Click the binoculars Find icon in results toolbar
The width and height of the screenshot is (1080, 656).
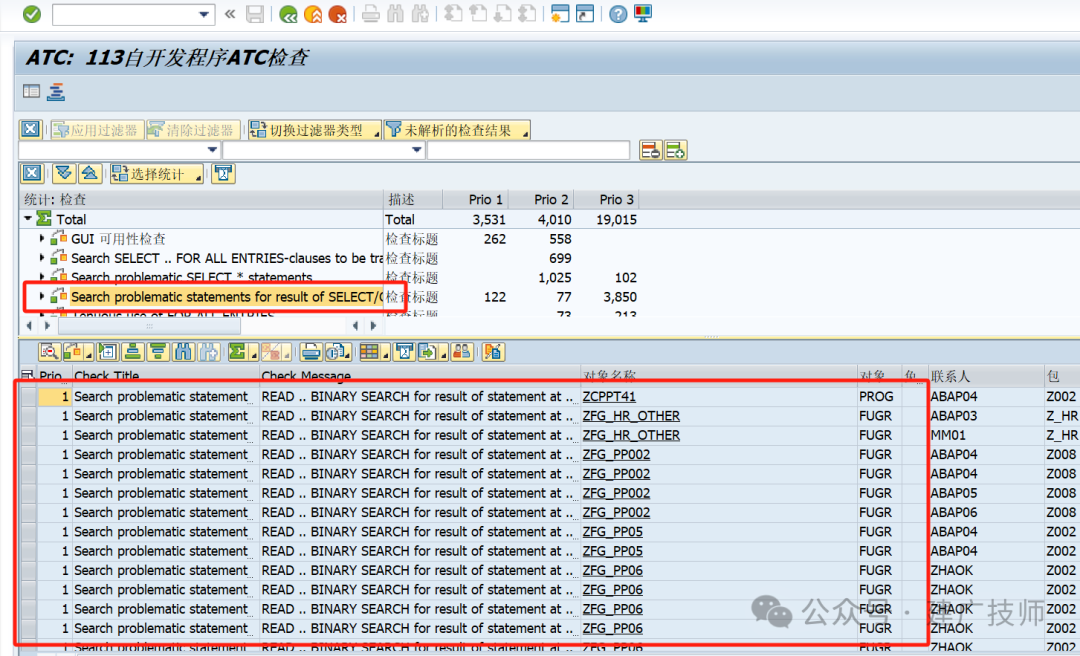(x=183, y=352)
